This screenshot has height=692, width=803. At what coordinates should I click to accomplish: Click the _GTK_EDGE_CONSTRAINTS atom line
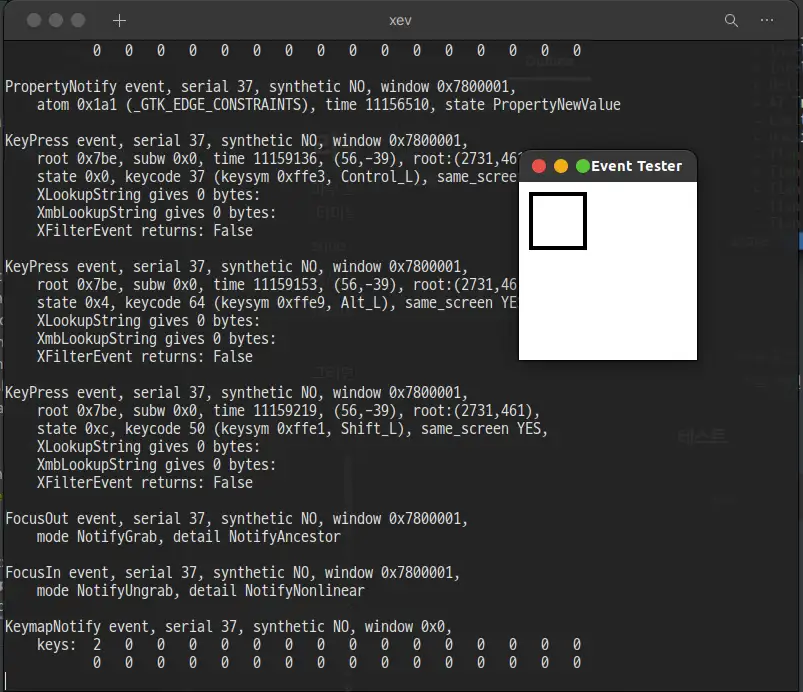click(328, 105)
